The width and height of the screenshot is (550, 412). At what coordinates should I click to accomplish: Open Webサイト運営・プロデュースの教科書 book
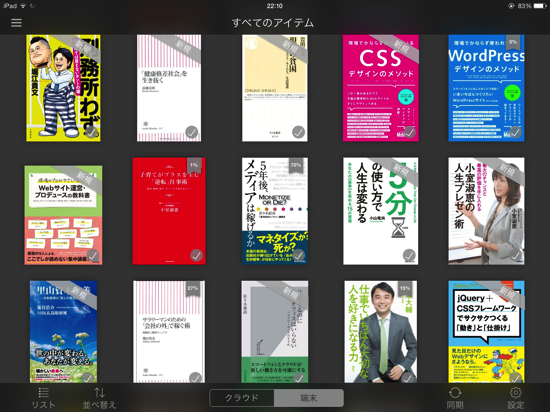(63, 215)
